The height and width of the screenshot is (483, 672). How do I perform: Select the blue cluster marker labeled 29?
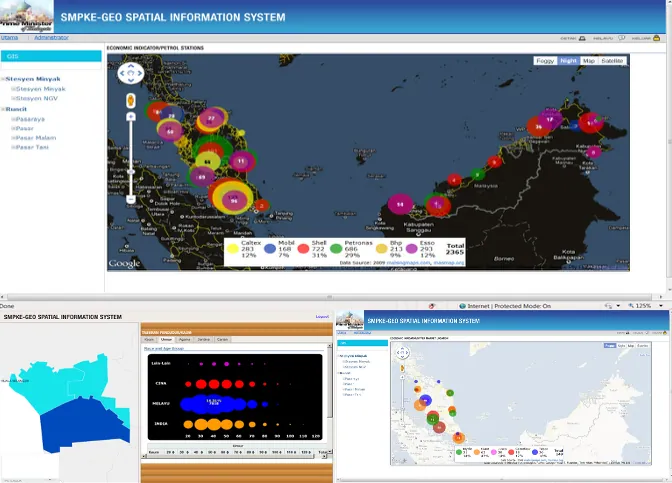[x=172, y=115]
